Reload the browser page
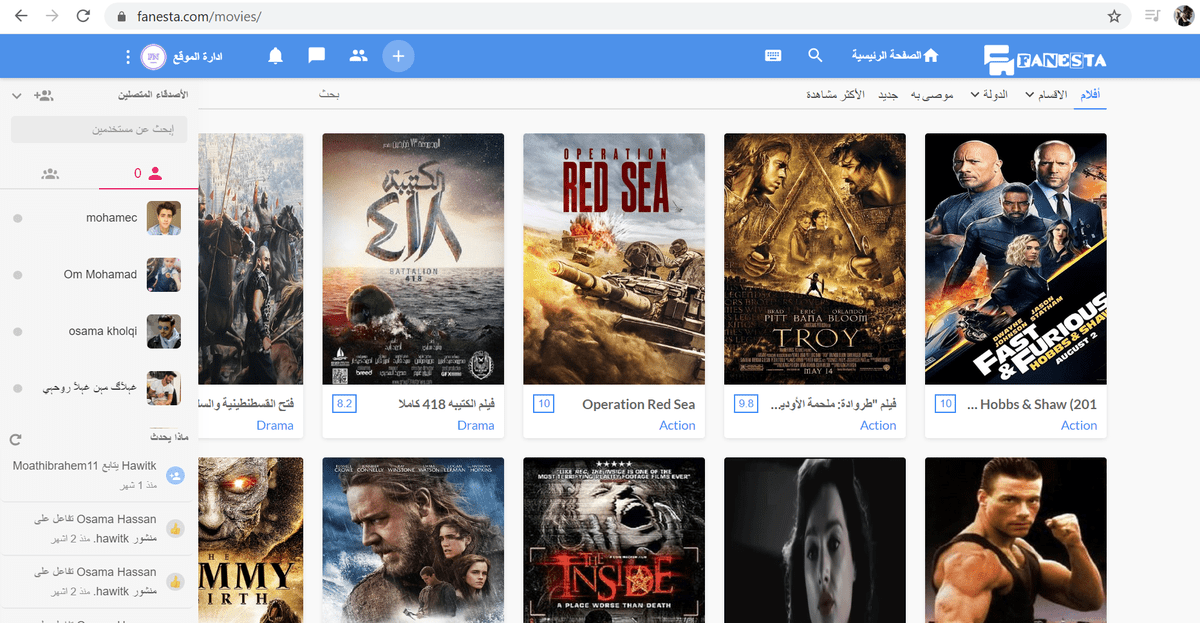This screenshot has width=1200, height=623. [x=83, y=17]
